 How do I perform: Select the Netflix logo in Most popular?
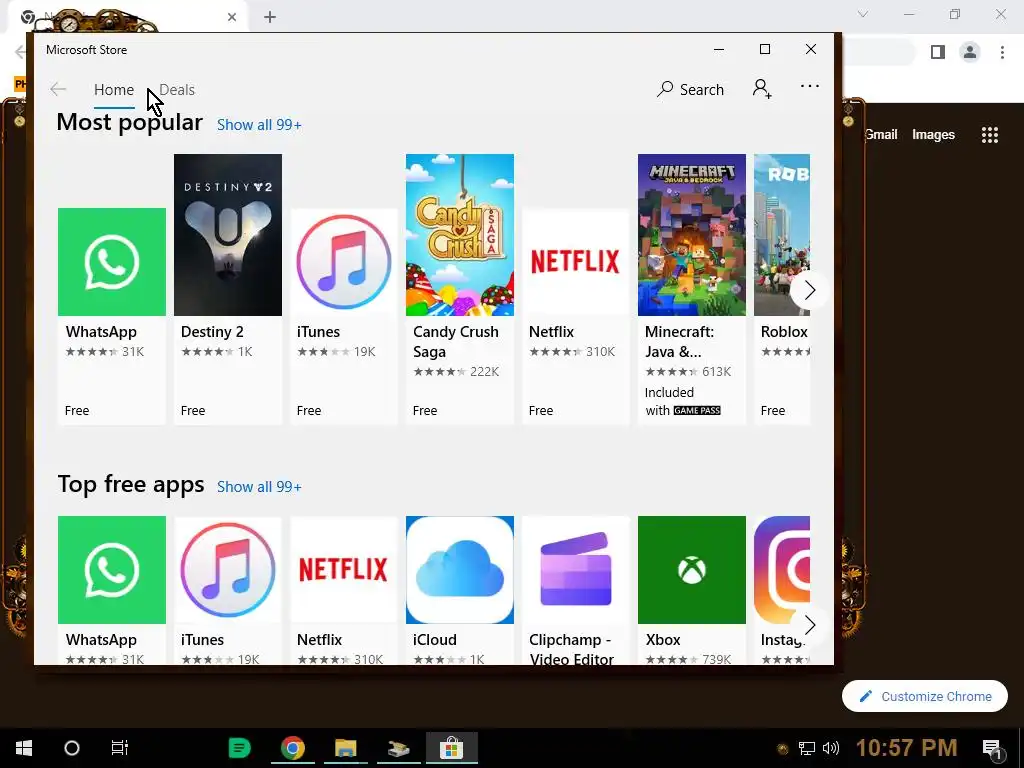coord(575,262)
